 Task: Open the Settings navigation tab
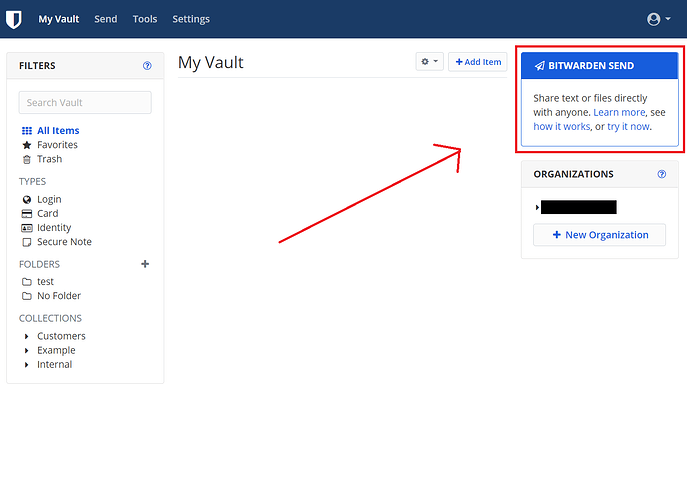(191, 19)
